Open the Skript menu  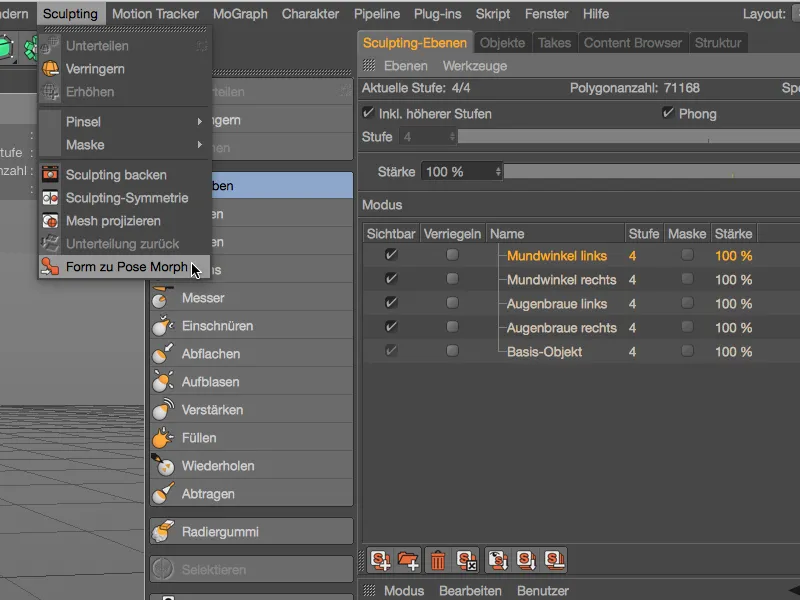click(x=493, y=14)
